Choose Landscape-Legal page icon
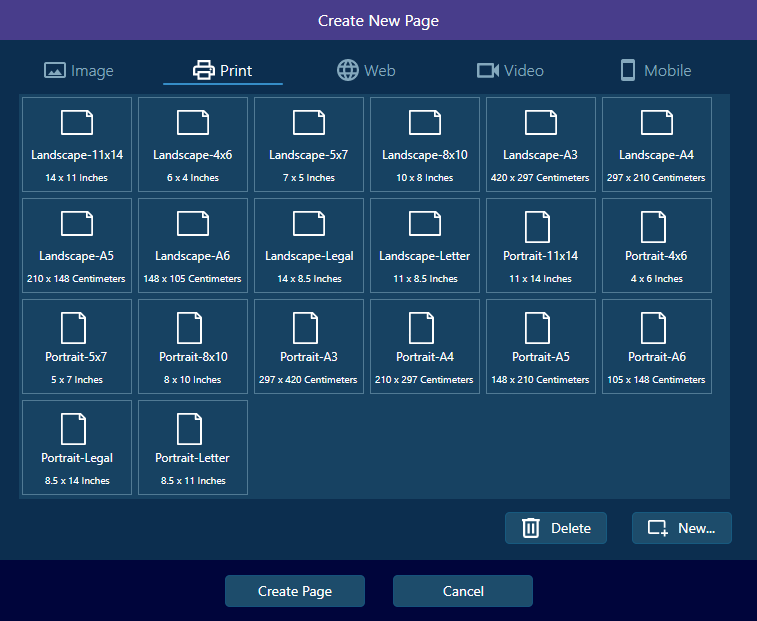The width and height of the screenshot is (757, 621). [309, 224]
